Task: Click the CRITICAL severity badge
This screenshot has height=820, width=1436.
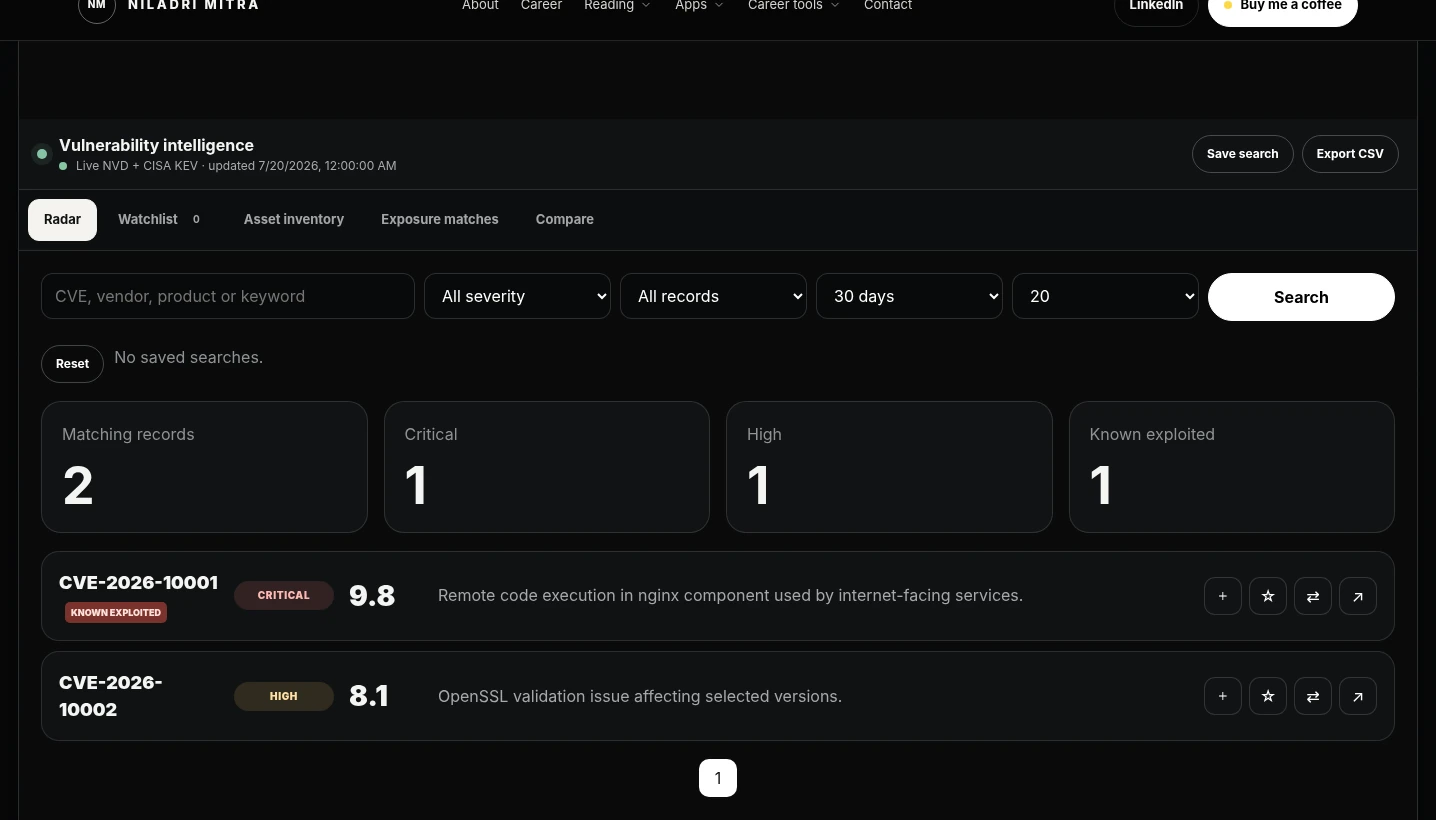Action: (284, 595)
